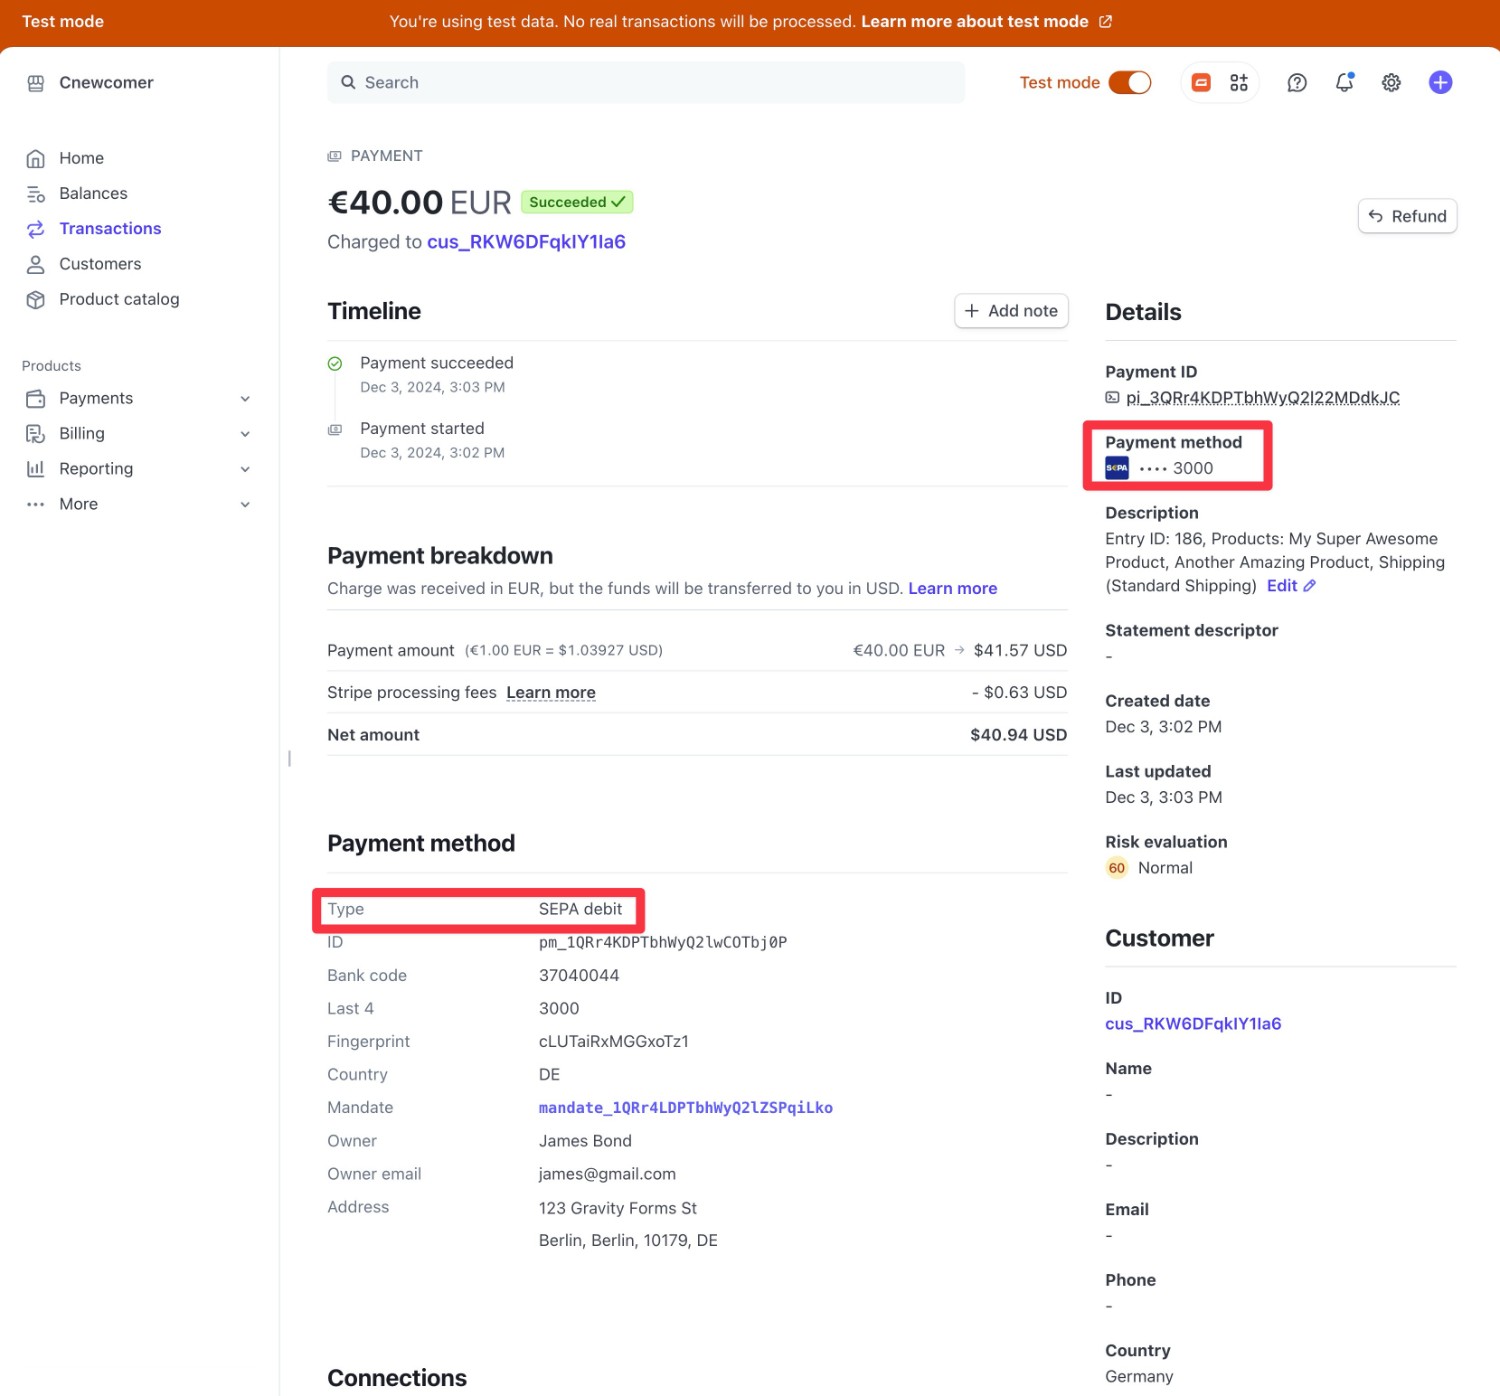
Task: Open the apps grid icon
Action: coord(1239,83)
